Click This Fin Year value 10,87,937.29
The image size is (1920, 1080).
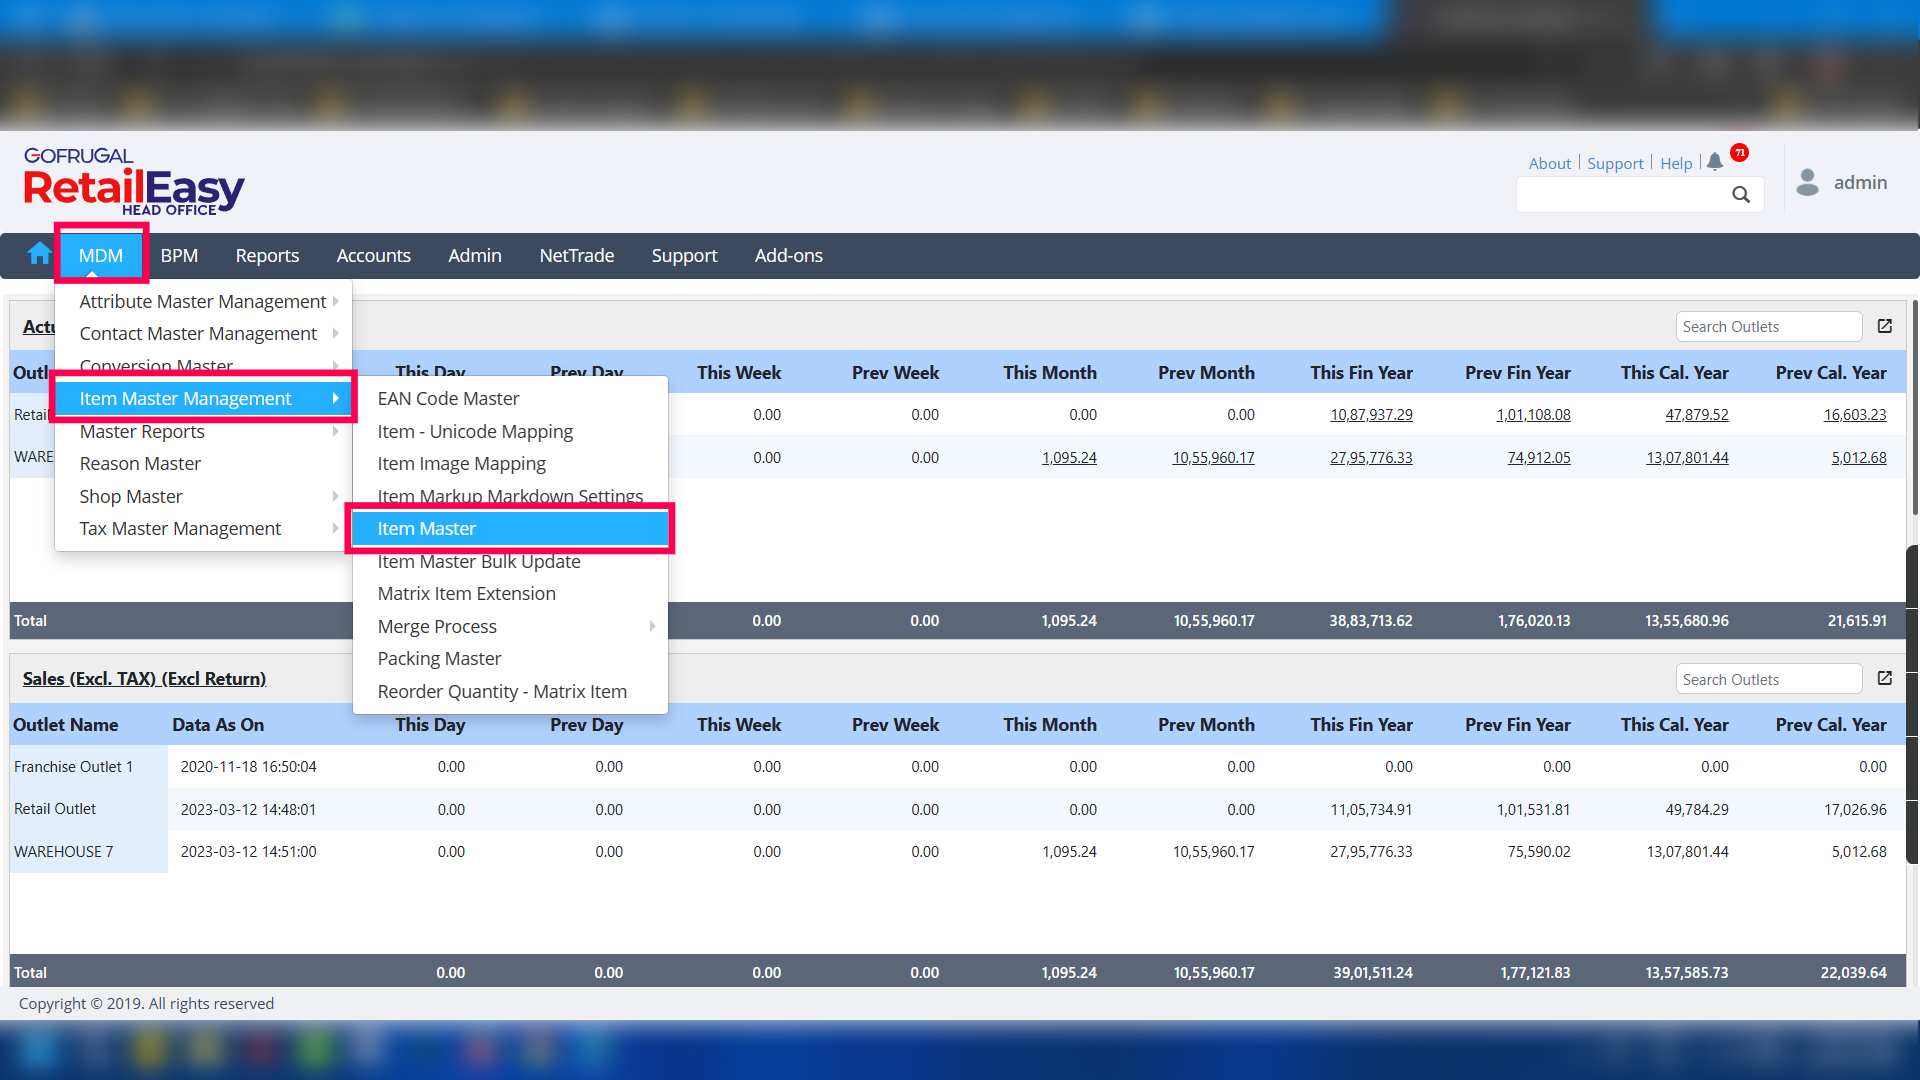coord(1370,414)
